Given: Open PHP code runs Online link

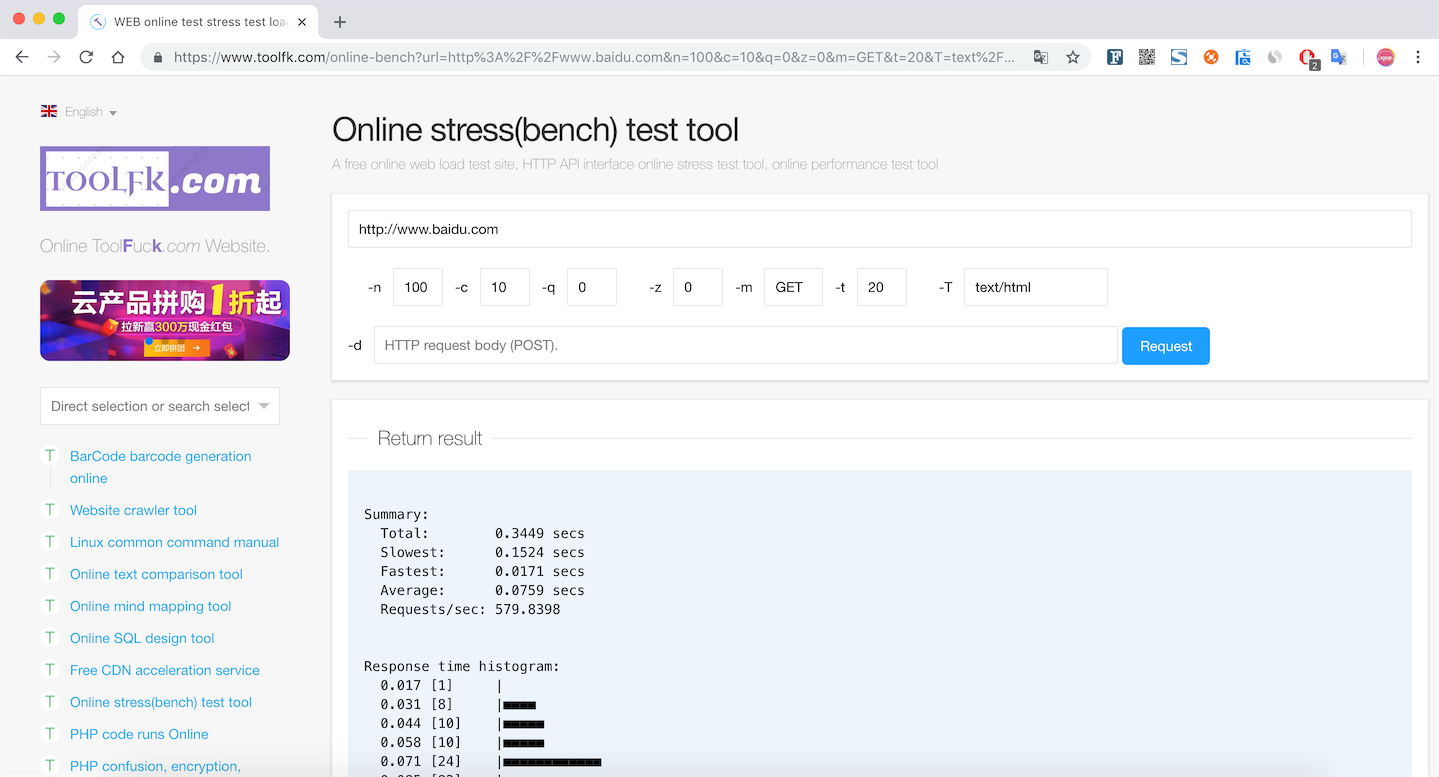Looking at the screenshot, I should point(139,734).
